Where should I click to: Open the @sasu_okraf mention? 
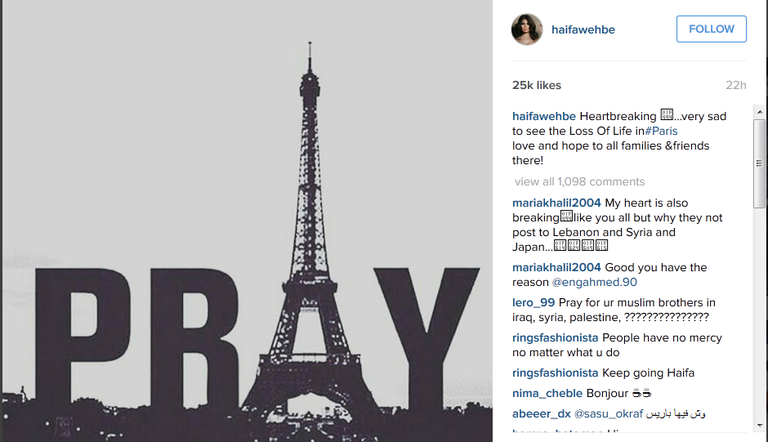click(x=608, y=414)
